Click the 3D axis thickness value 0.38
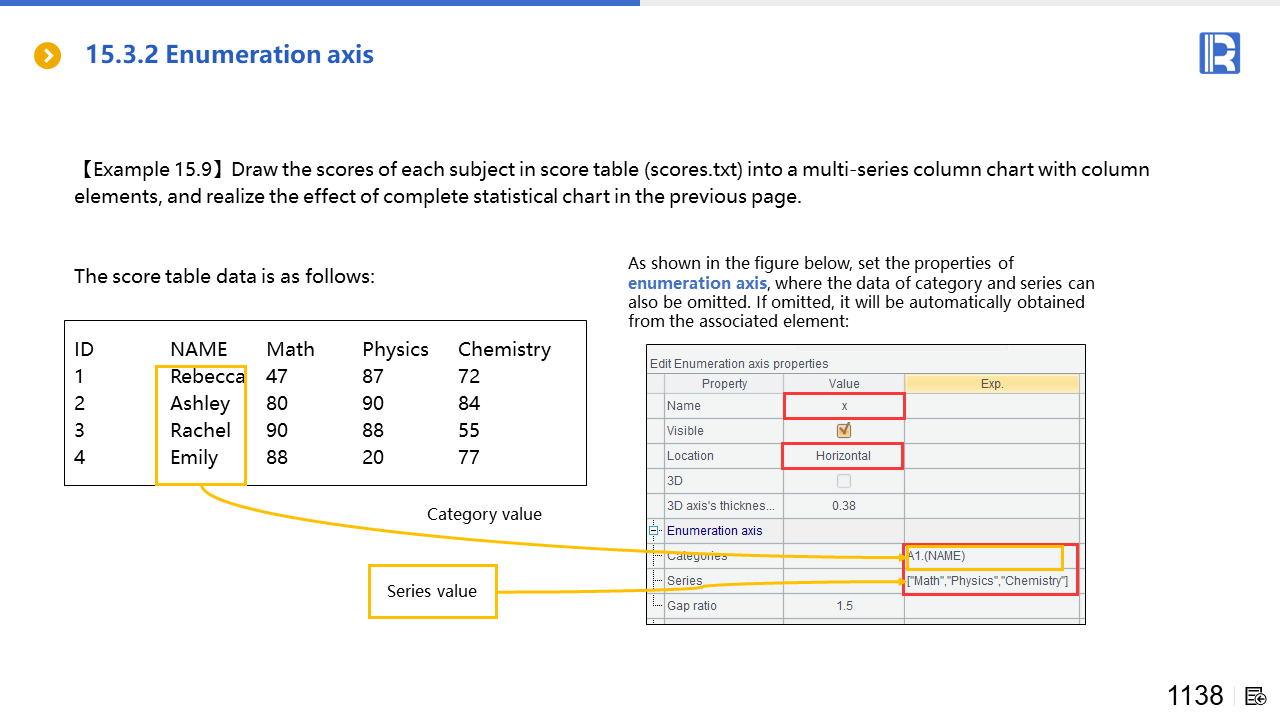1280x720 pixels. tap(844, 506)
